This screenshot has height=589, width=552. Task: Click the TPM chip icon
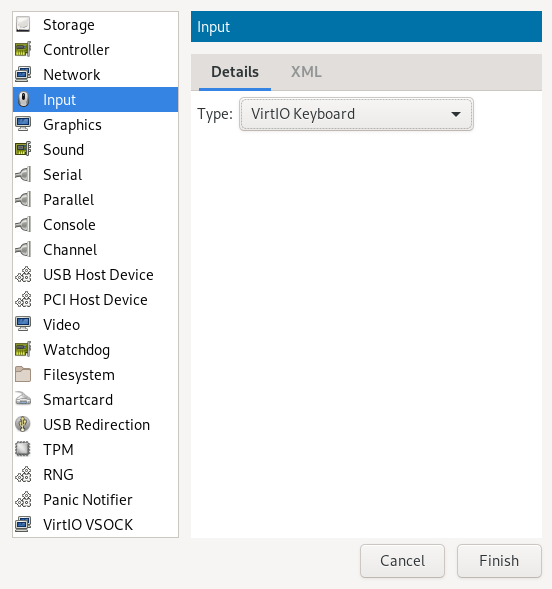pyautogui.click(x=23, y=449)
